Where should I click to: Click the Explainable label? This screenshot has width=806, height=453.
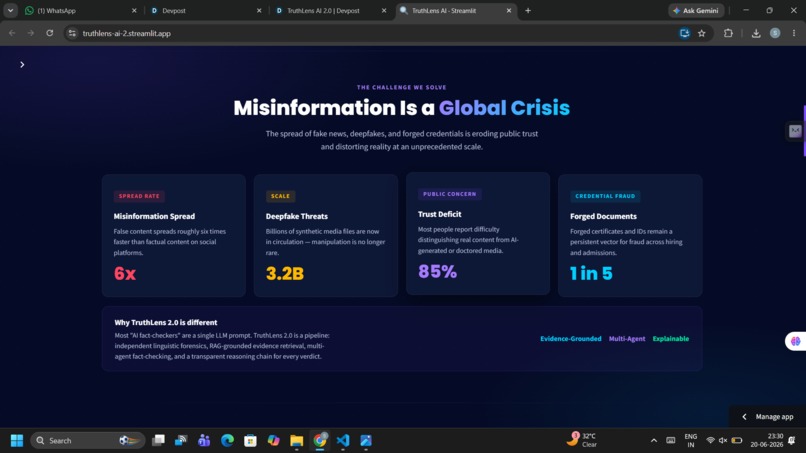pyautogui.click(x=670, y=339)
